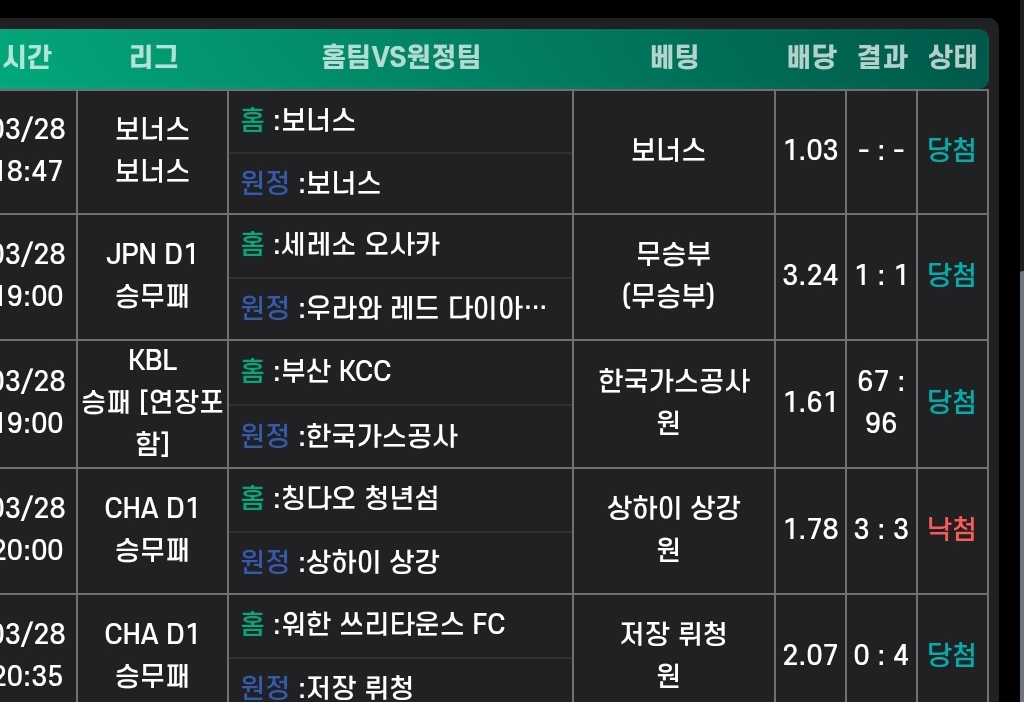The height and width of the screenshot is (702, 1024).
Task: Select home team 워한 쓰리타운스 FC
Action: coord(389,624)
